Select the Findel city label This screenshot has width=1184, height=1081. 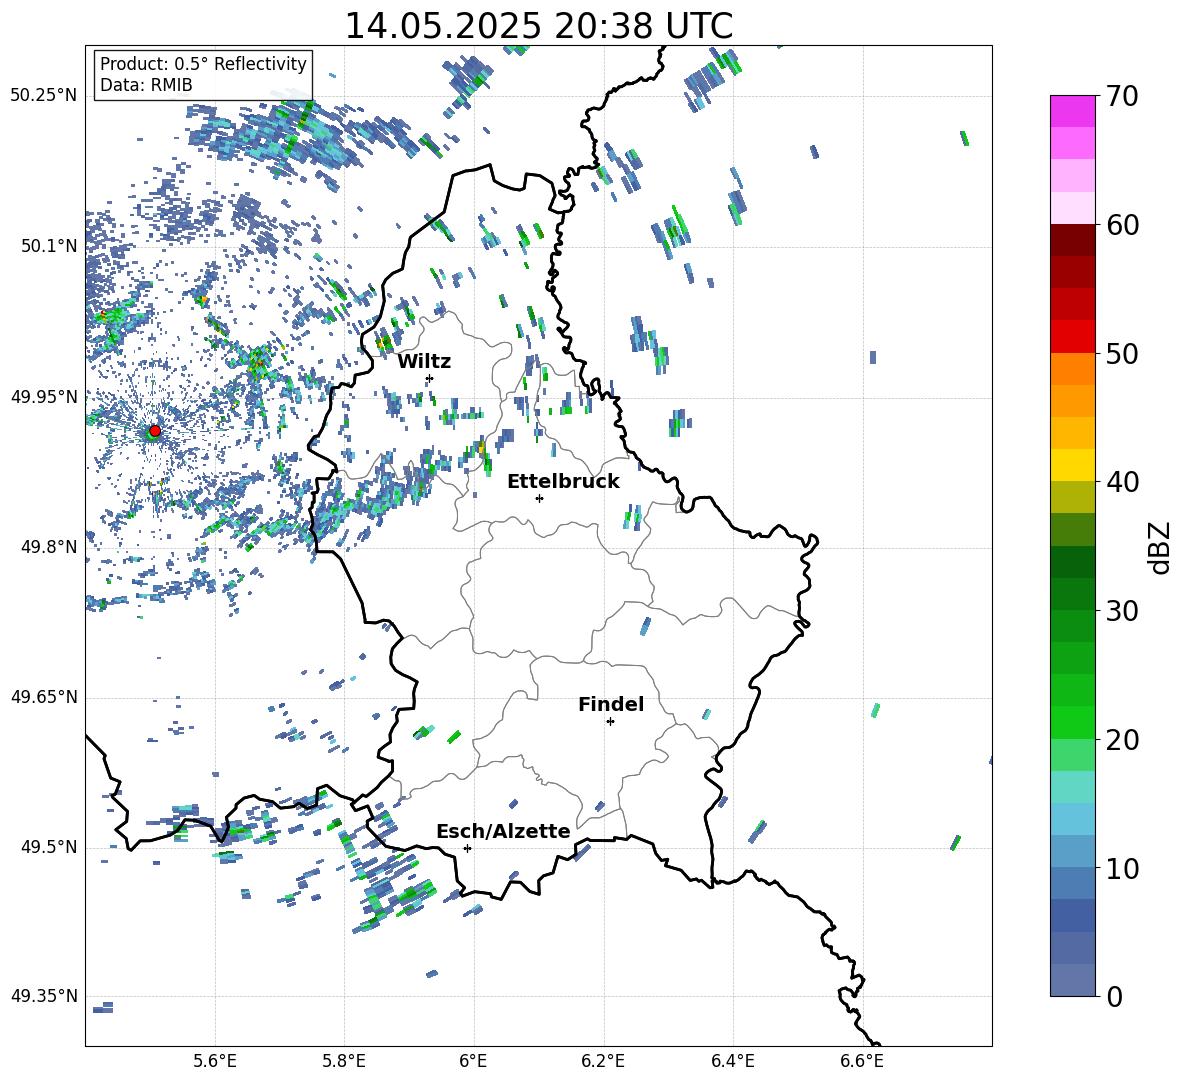(611, 704)
